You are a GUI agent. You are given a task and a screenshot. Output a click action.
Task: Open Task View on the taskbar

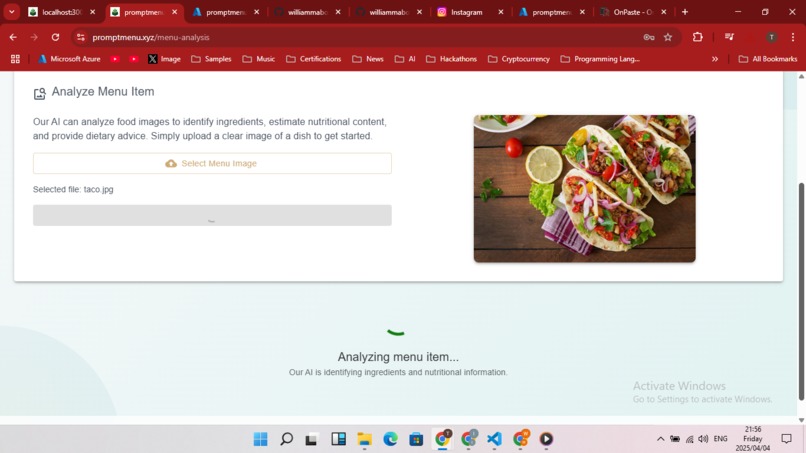pyautogui.click(x=312, y=440)
